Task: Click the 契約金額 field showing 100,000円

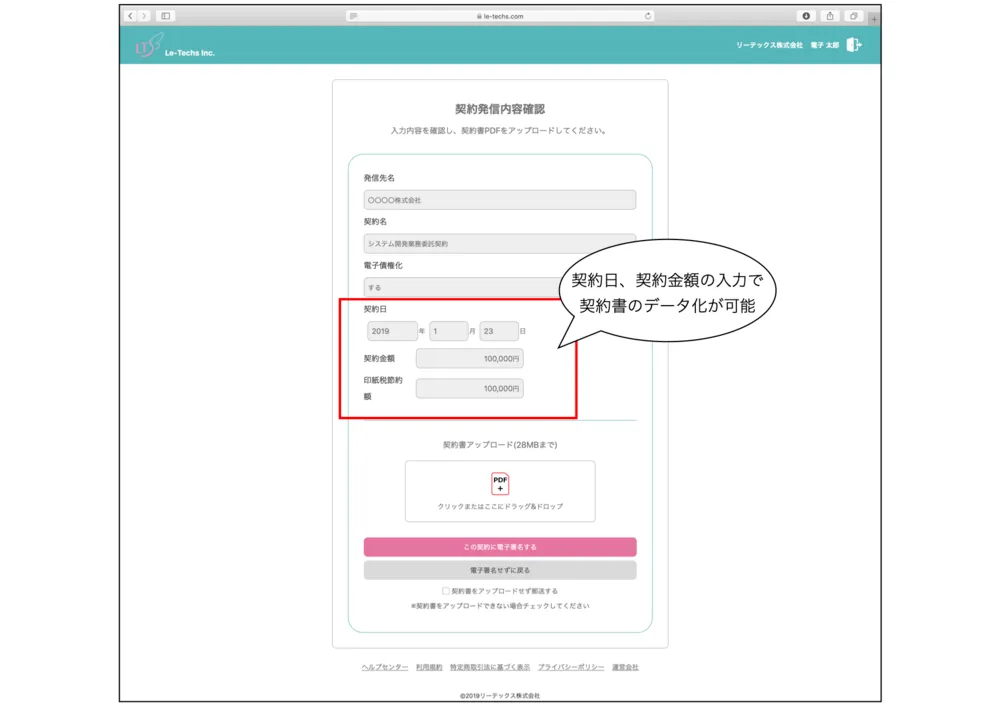Action: click(x=469, y=358)
